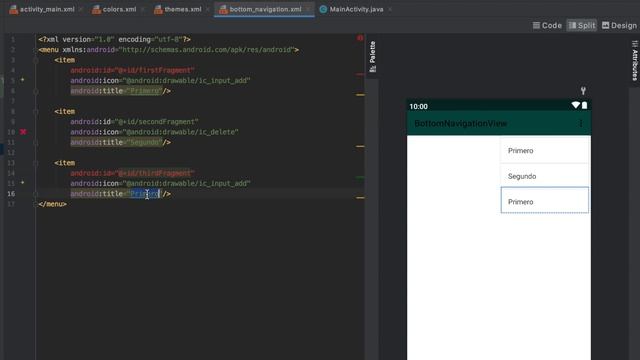Click the wifi icon in preview status bar
640x360 pixels.
[x=576, y=105]
